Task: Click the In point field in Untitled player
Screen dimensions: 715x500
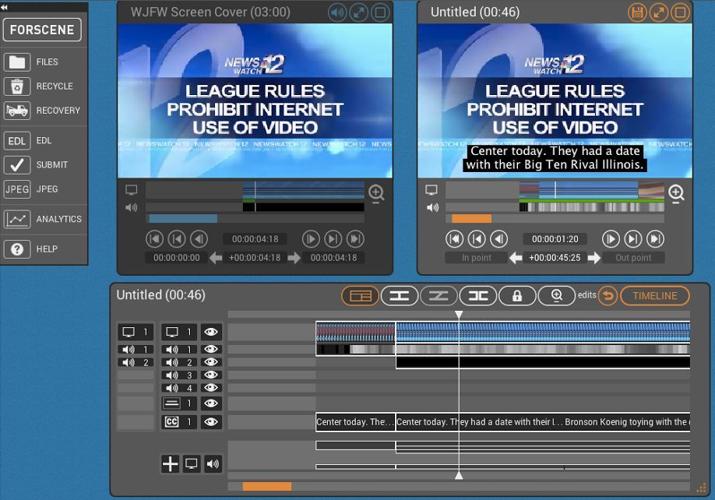Action: [x=477, y=258]
